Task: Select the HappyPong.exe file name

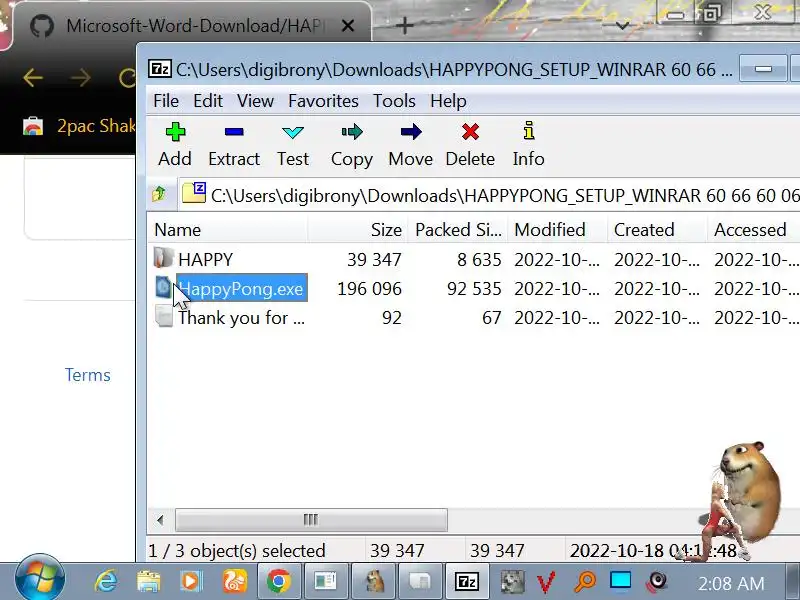Action: tap(241, 289)
